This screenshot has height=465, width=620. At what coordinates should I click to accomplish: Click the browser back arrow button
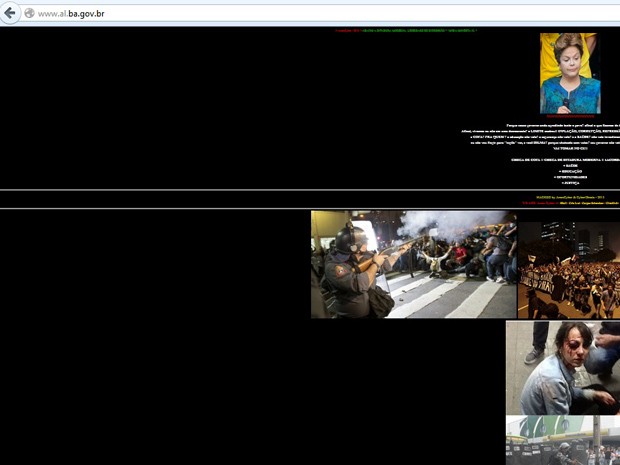(x=11, y=13)
